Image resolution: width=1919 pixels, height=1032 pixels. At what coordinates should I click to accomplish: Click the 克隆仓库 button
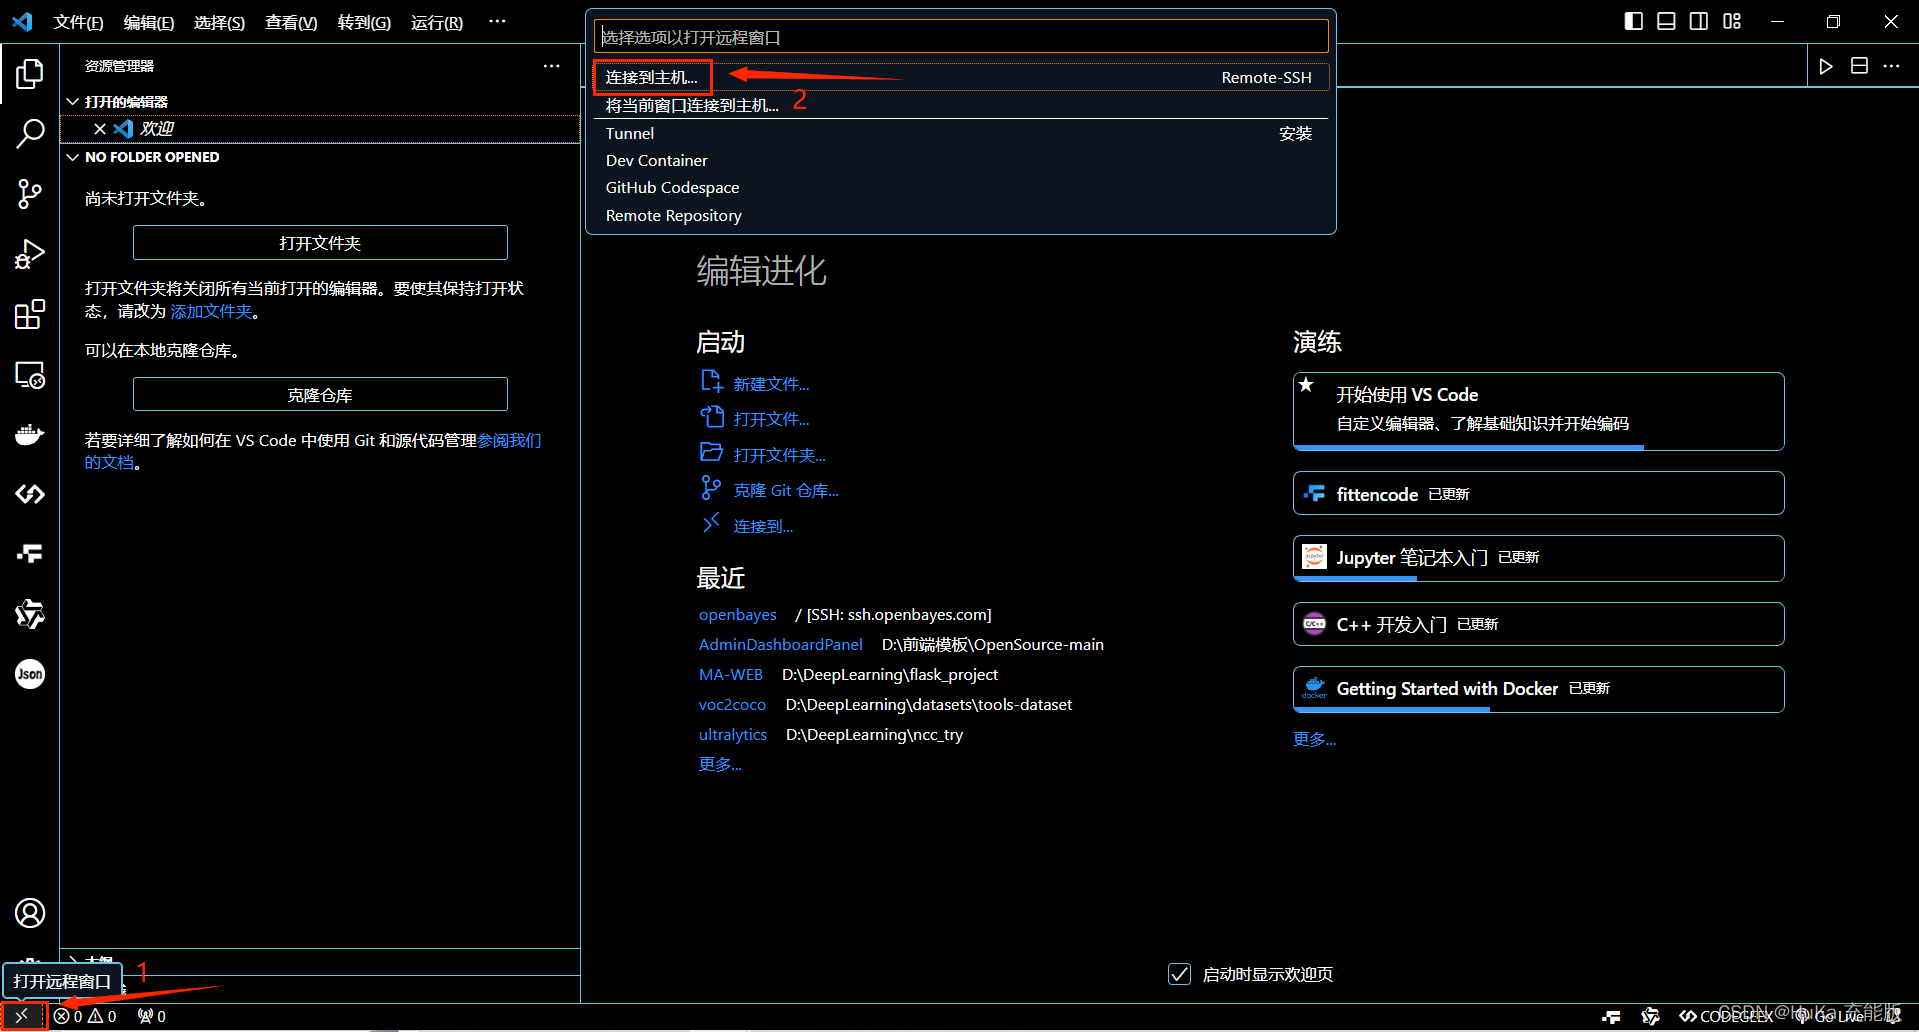click(320, 395)
